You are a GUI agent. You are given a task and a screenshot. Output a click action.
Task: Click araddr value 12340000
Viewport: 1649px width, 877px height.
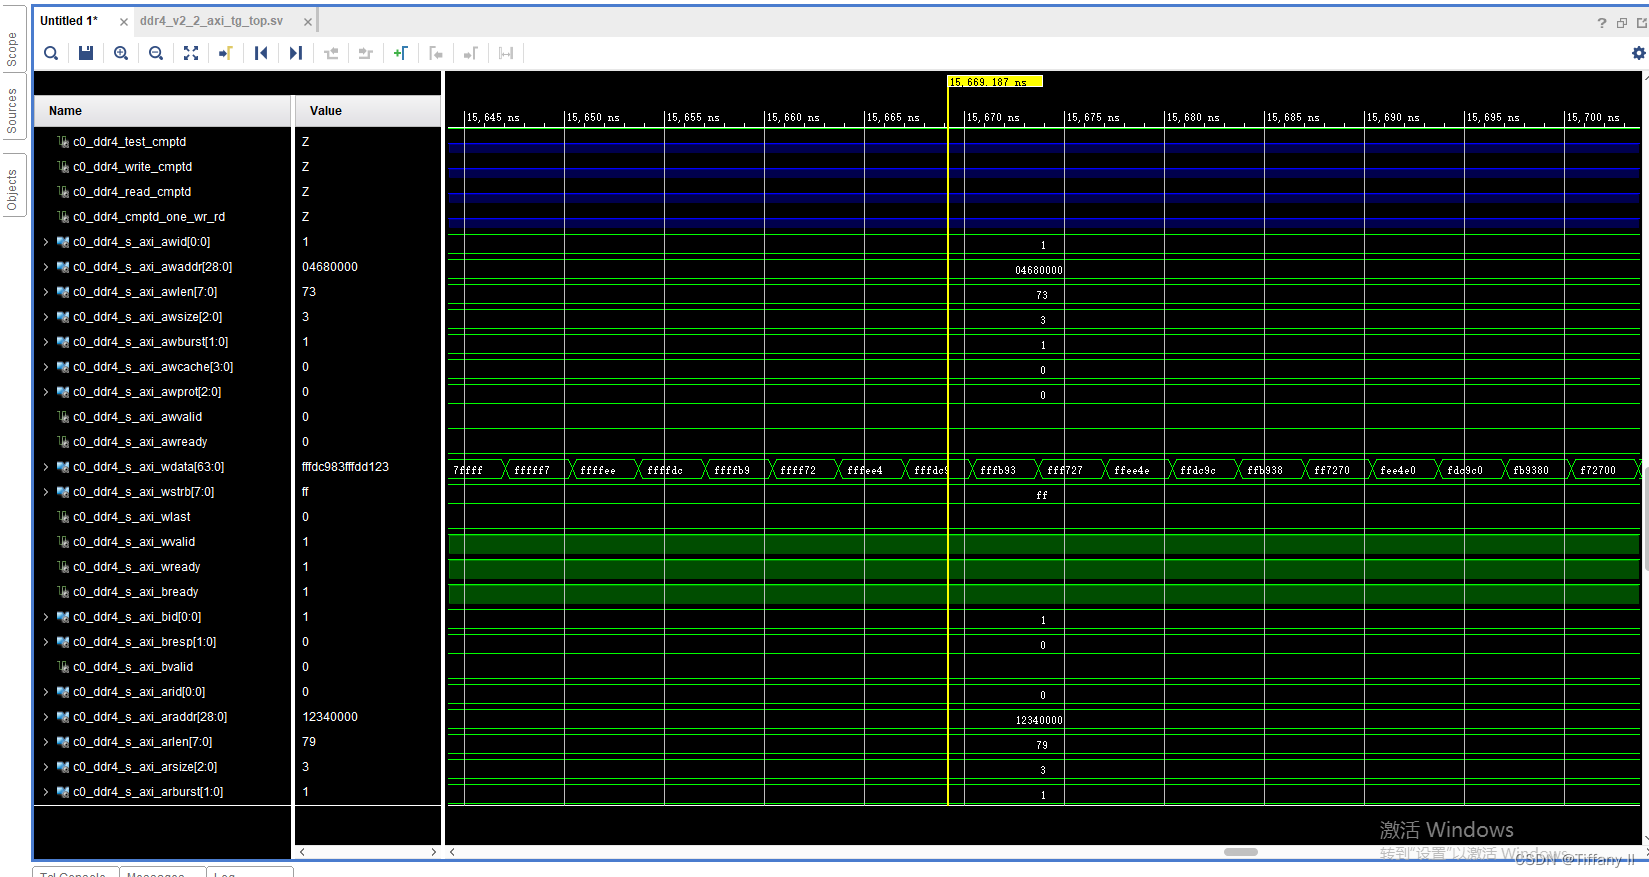[330, 717]
